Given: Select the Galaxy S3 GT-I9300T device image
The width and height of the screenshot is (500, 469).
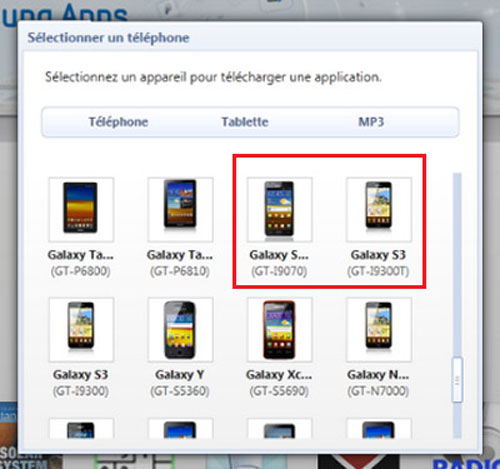Looking at the screenshot, I should point(379,209).
